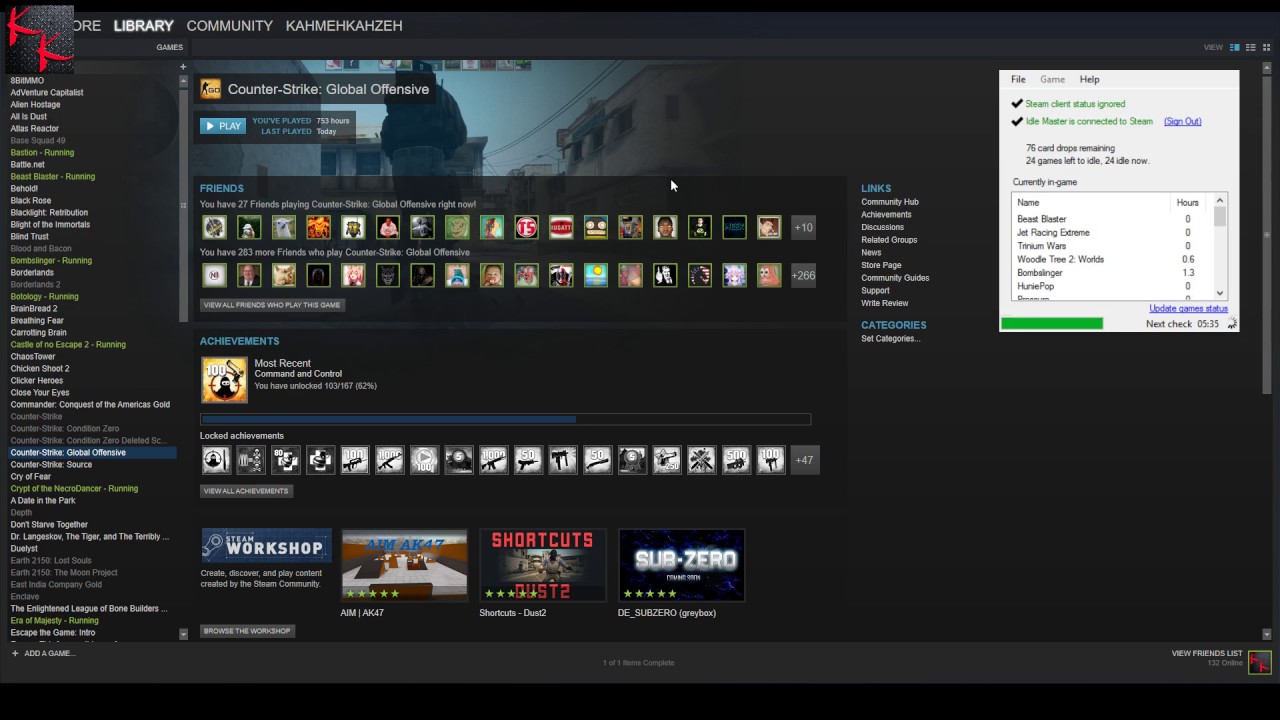Image resolution: width=1280 pixels, height=720 pixels.
Task: Click plus icon above the games list
Action: click(x=183, y=67)
